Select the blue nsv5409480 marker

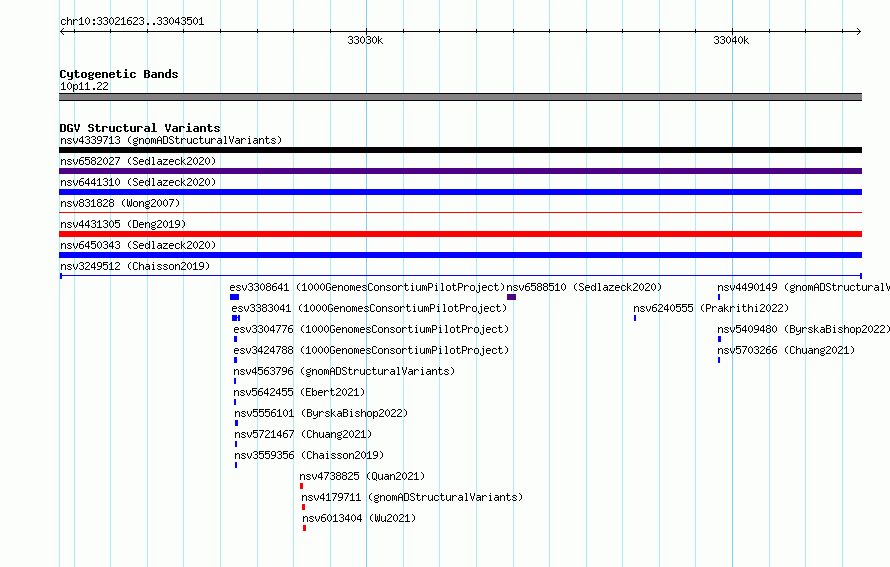pyautogui.click(x=720, y=339)
